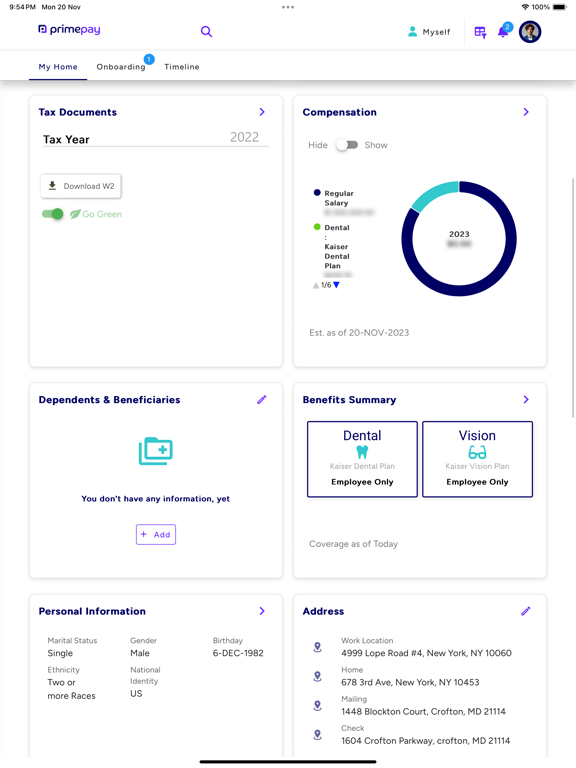Click the three dots at top center
576x768 pixels.
click(x=288, y=7)
